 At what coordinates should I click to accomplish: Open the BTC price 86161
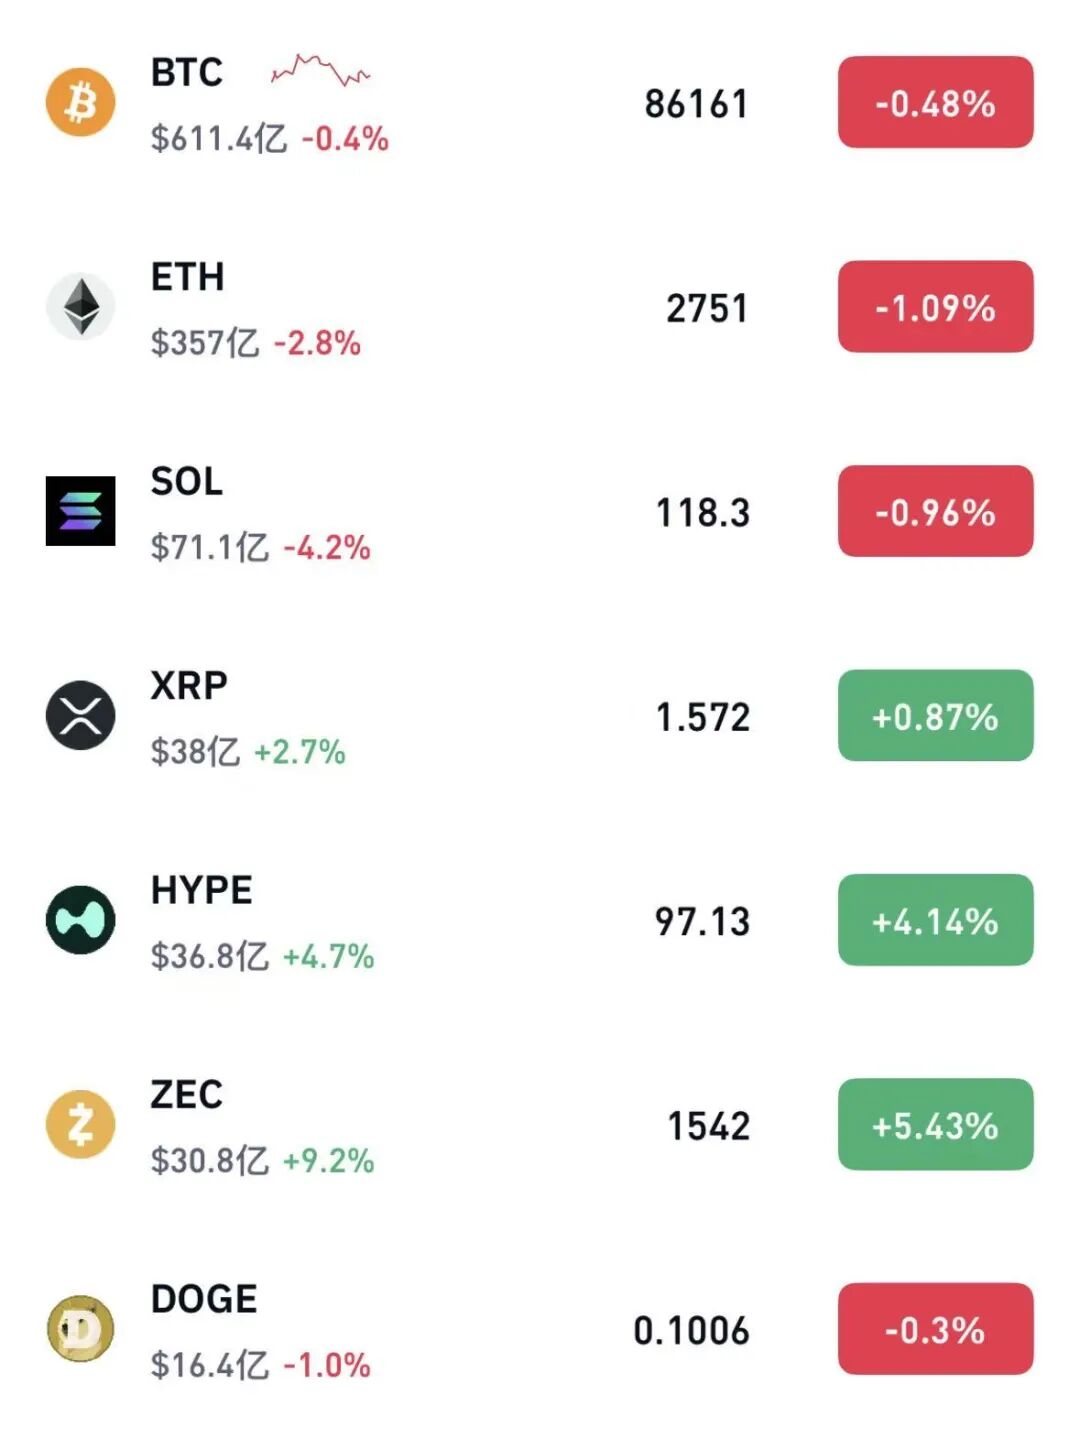pos(696,103)
